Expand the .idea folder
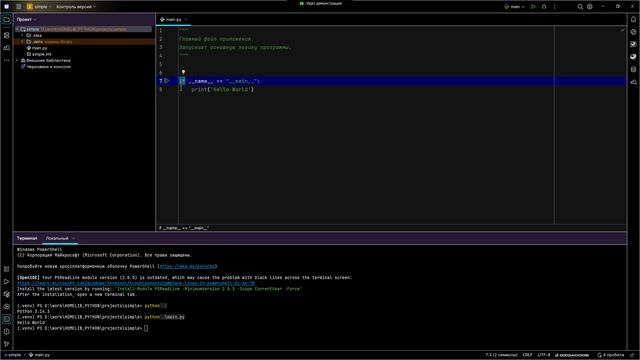Viewport: 640px width, 360px height. [x=22, y=36]
